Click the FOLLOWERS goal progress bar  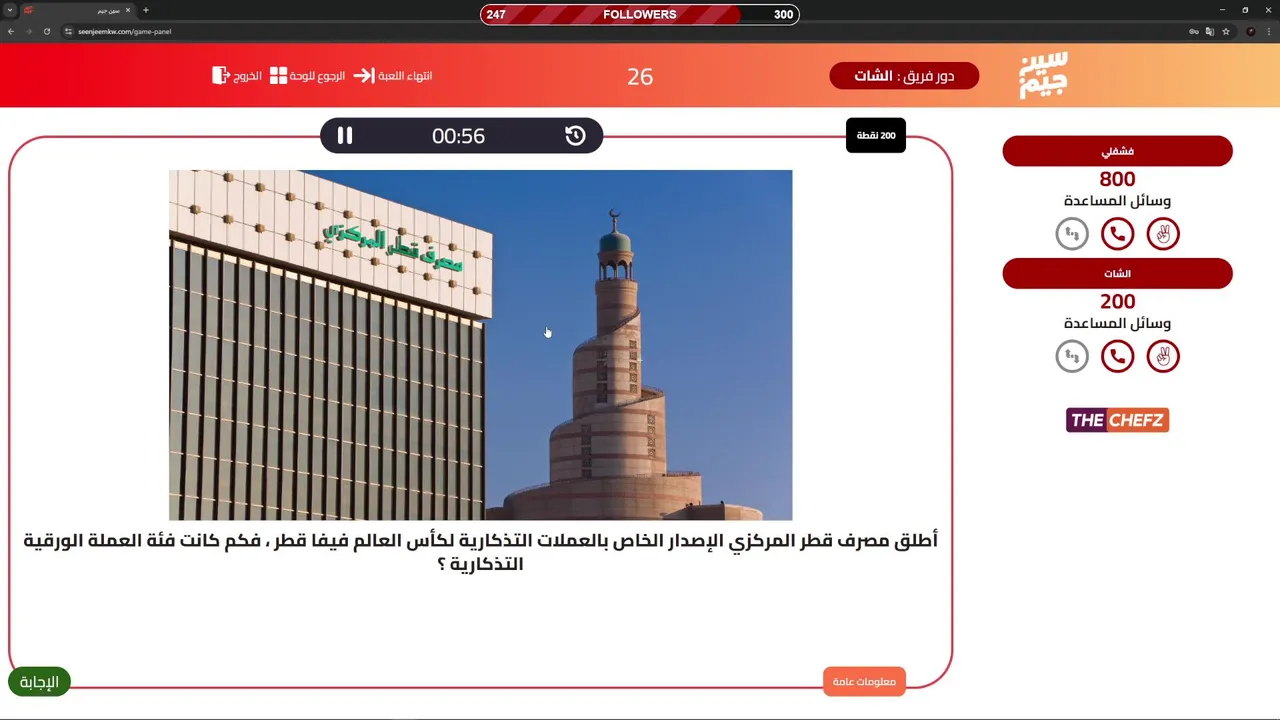click(640, 14)
